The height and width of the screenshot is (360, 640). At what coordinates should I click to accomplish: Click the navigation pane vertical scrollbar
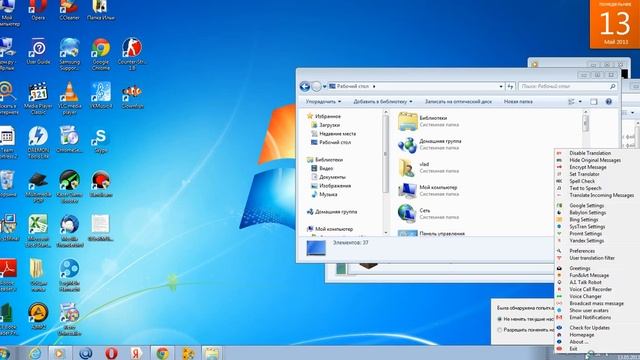[385, 172]
